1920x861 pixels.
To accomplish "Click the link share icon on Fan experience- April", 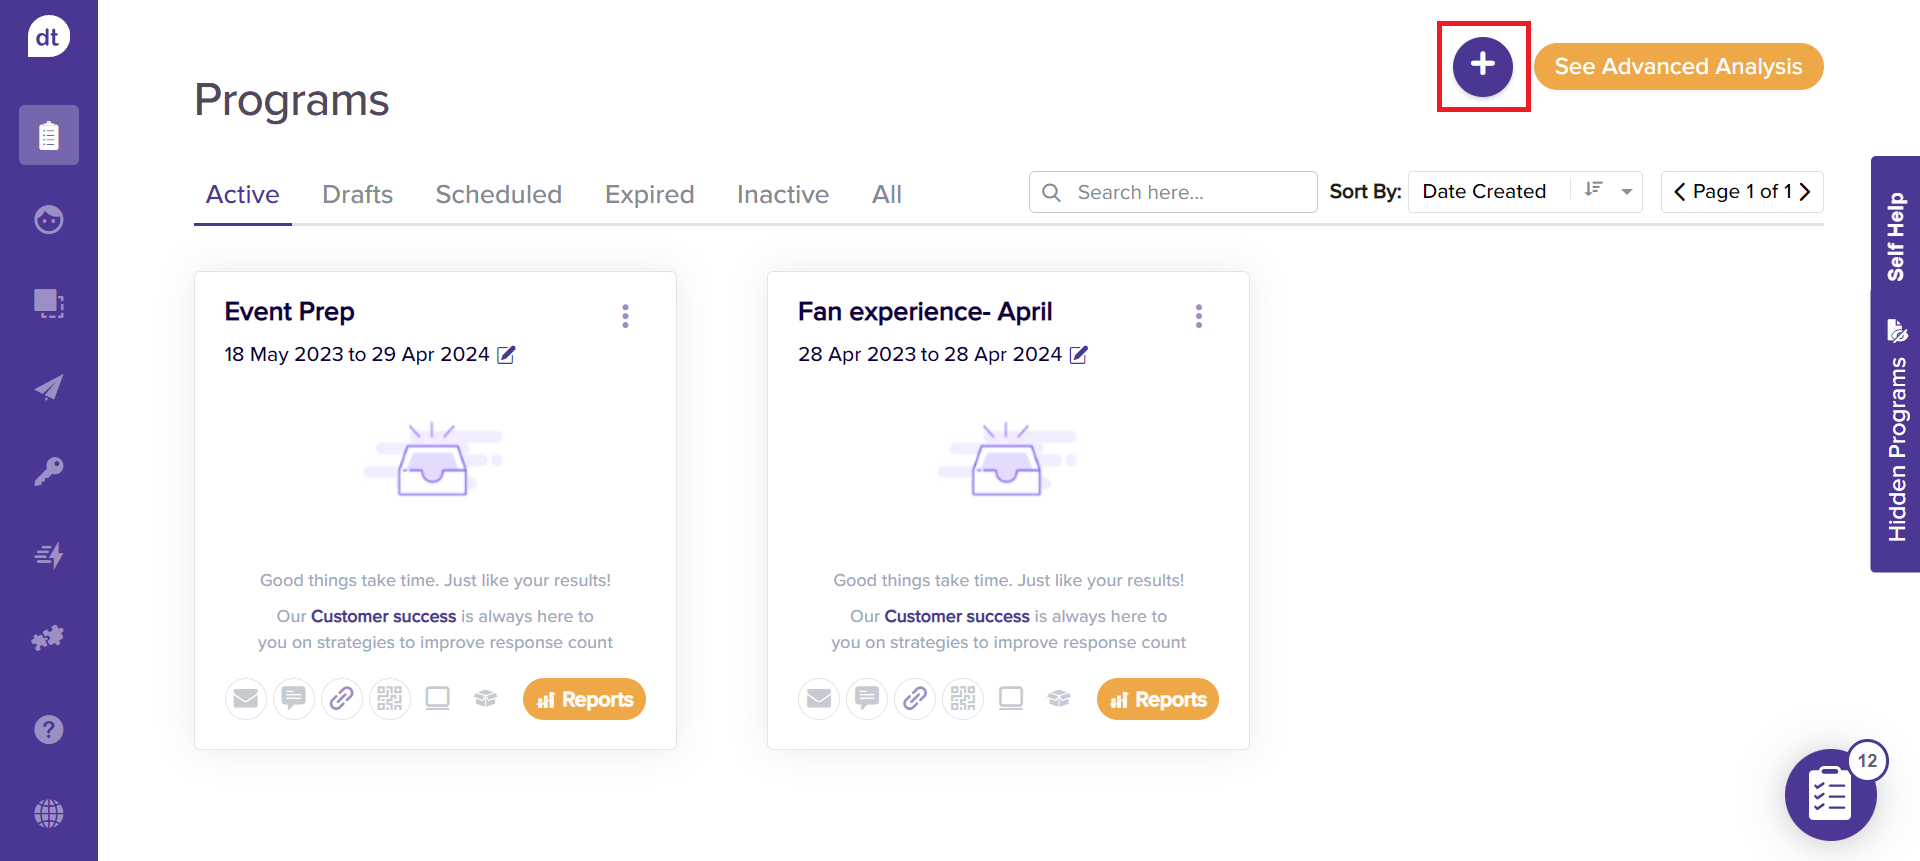I will 915,698.
